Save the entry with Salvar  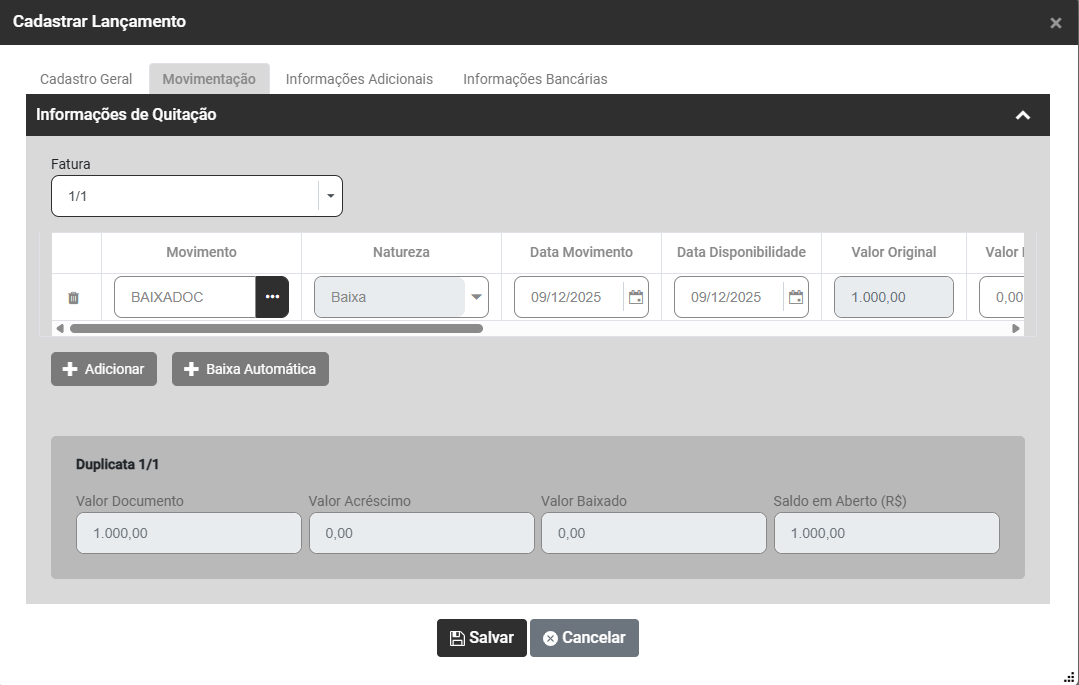[x=481, y=638]
